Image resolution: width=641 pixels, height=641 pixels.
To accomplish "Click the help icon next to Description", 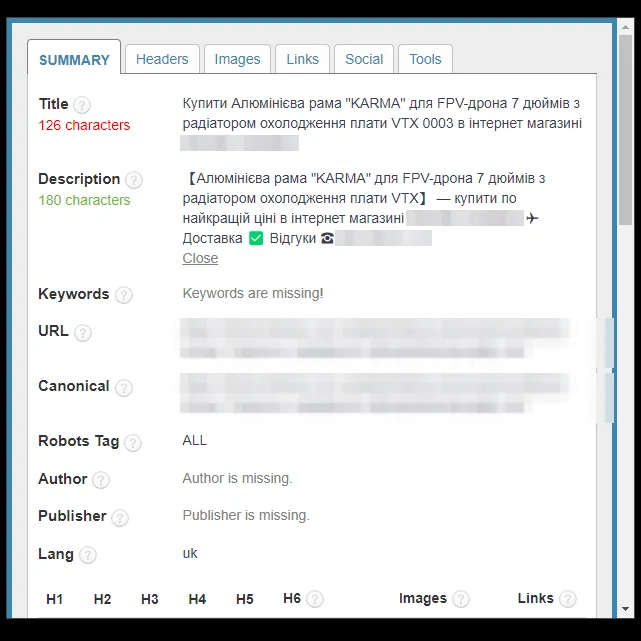I will 134,180.
